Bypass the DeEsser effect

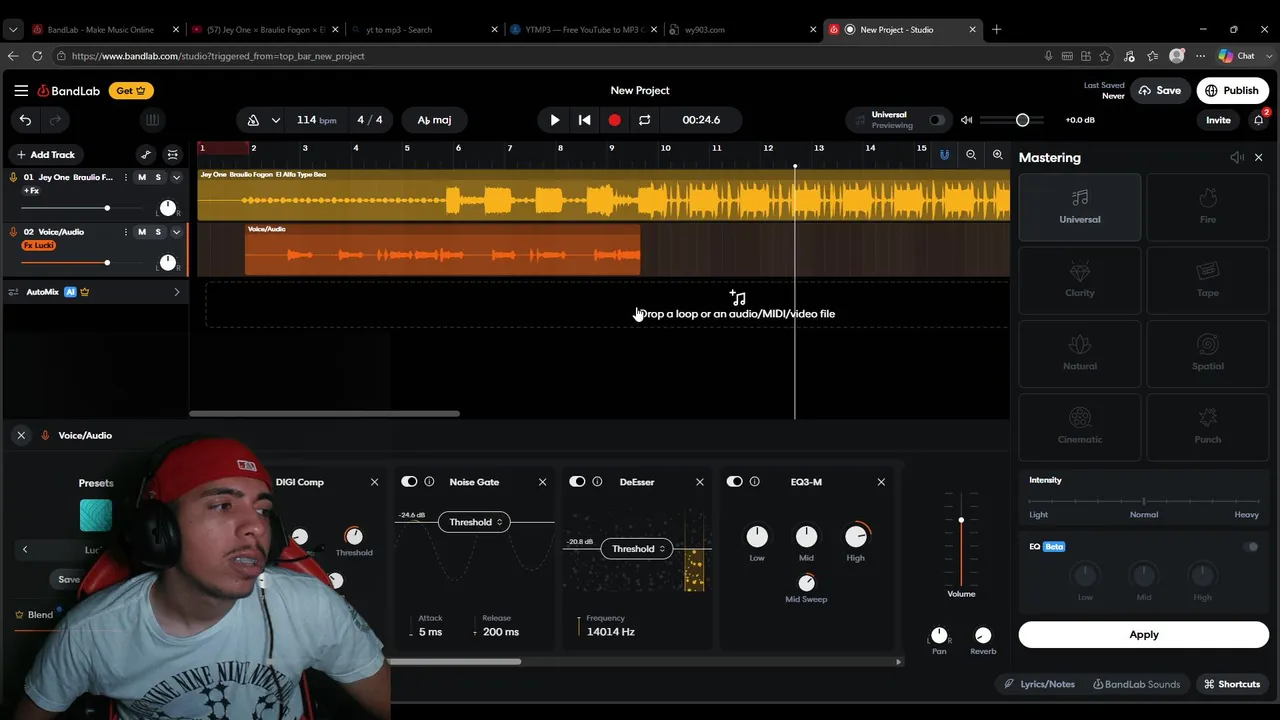click(x=577, y=482)
